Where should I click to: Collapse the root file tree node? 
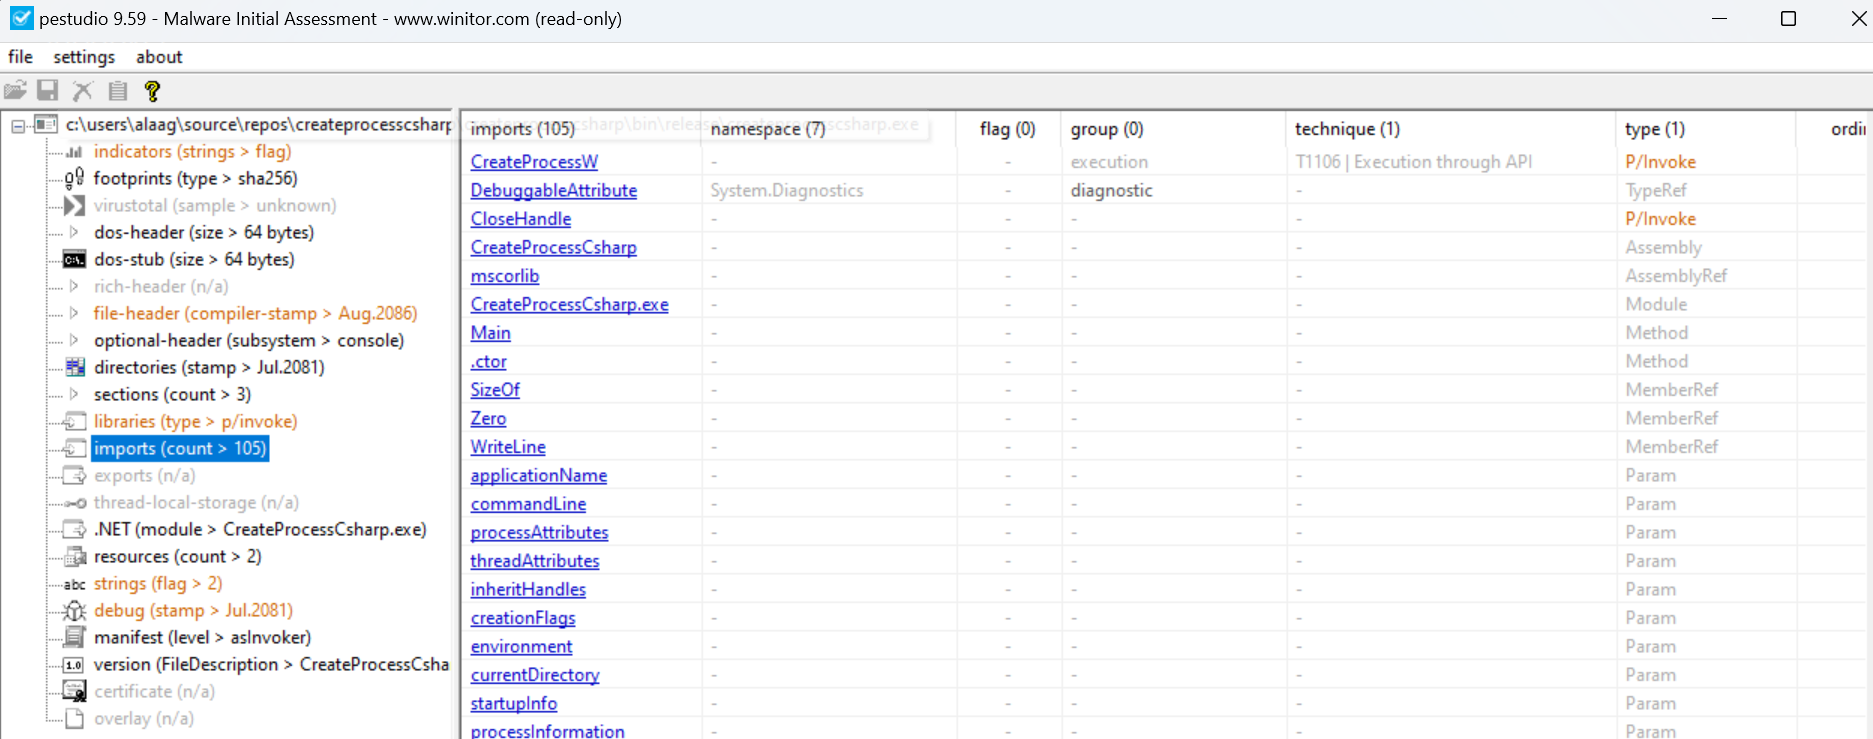pyautogui.click(x=18, y=126)
